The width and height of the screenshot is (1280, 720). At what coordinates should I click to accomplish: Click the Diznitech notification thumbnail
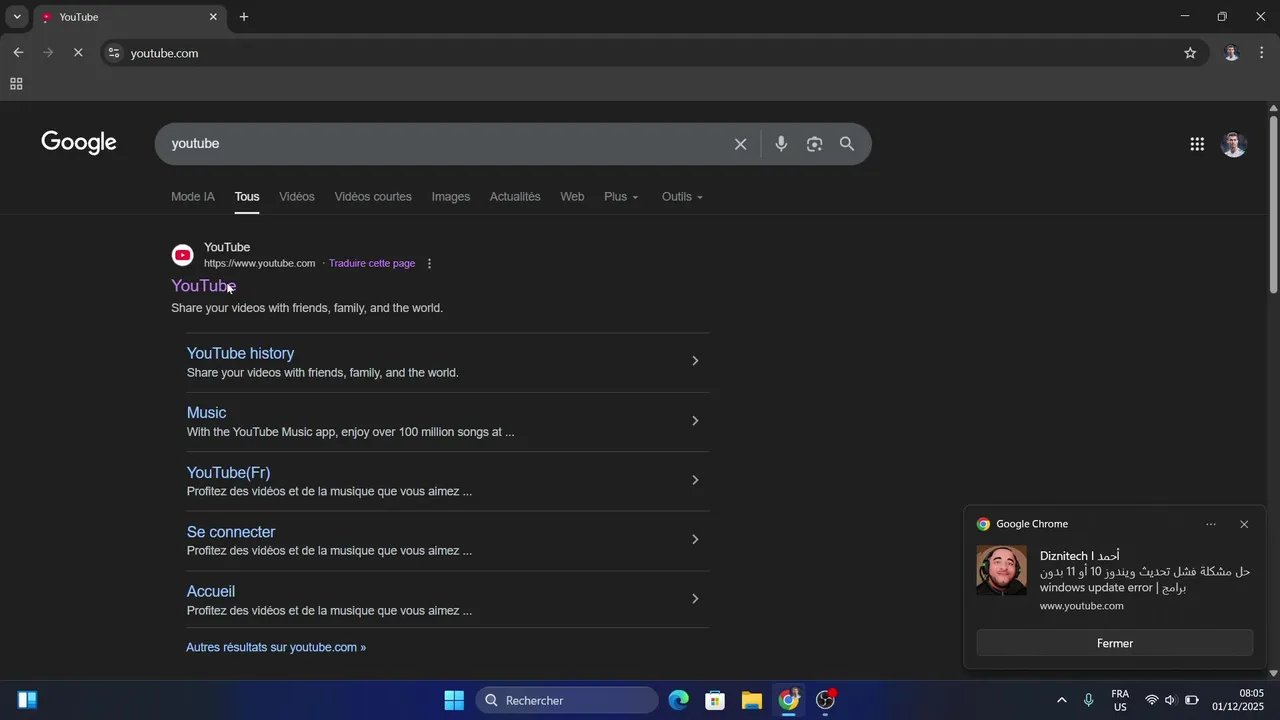[1001, 571]
